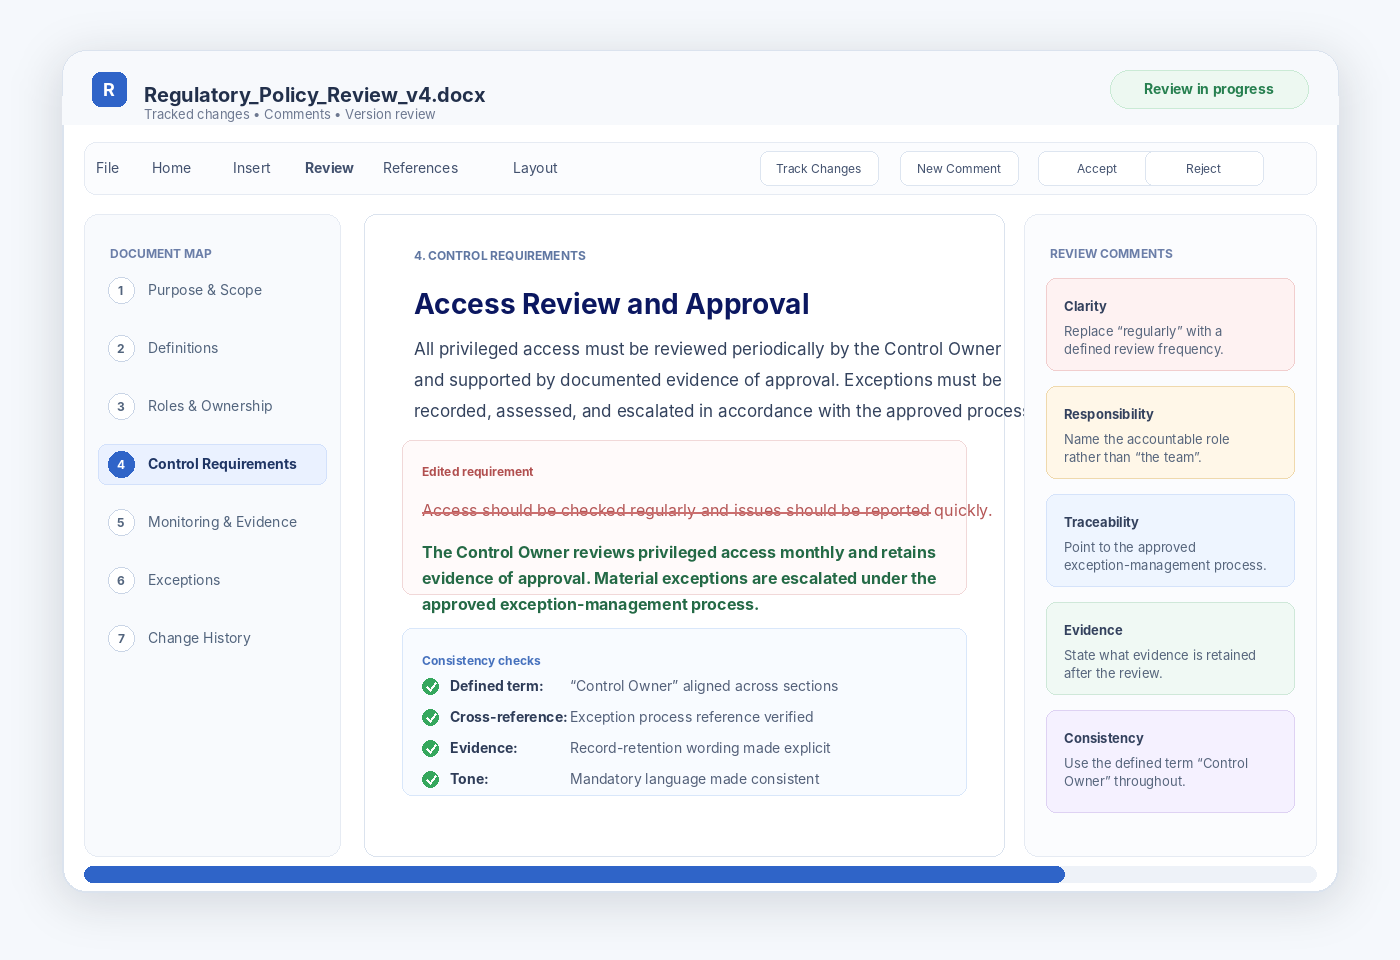Open the Exceptions section
1400x960 pixels.
[184, 580]
